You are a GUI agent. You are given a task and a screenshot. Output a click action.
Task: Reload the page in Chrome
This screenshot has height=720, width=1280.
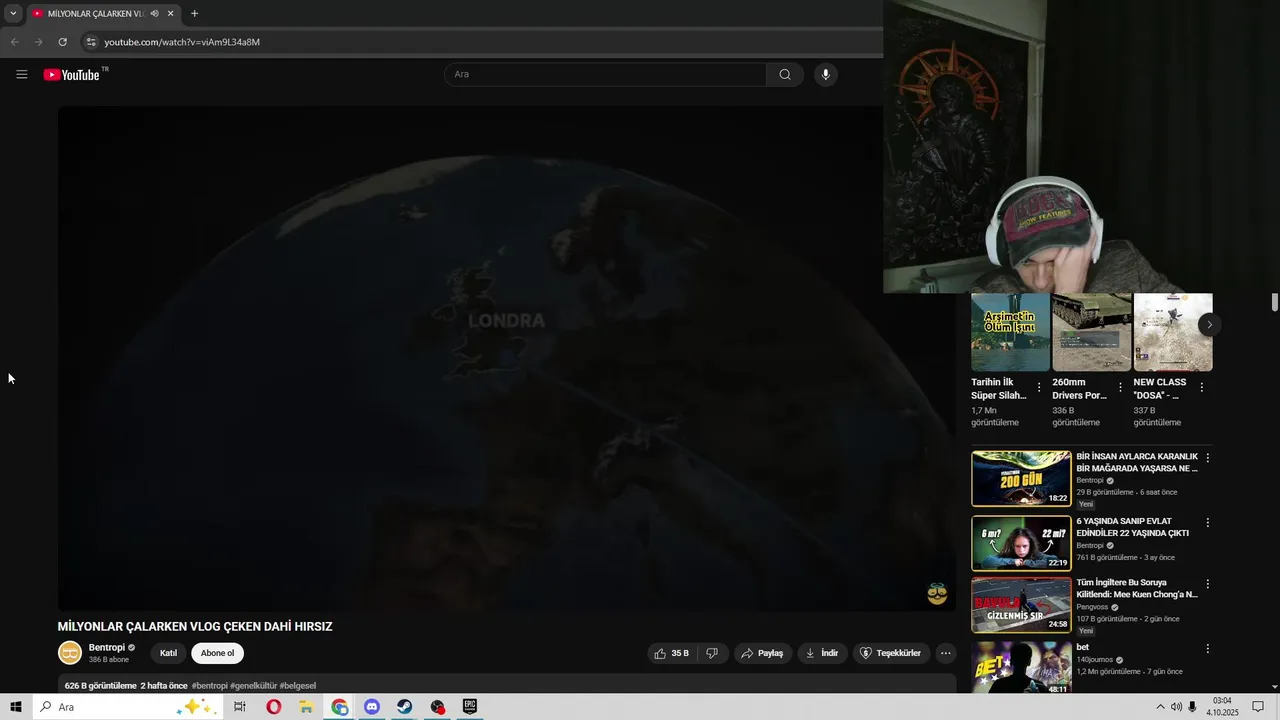point(62,42)
